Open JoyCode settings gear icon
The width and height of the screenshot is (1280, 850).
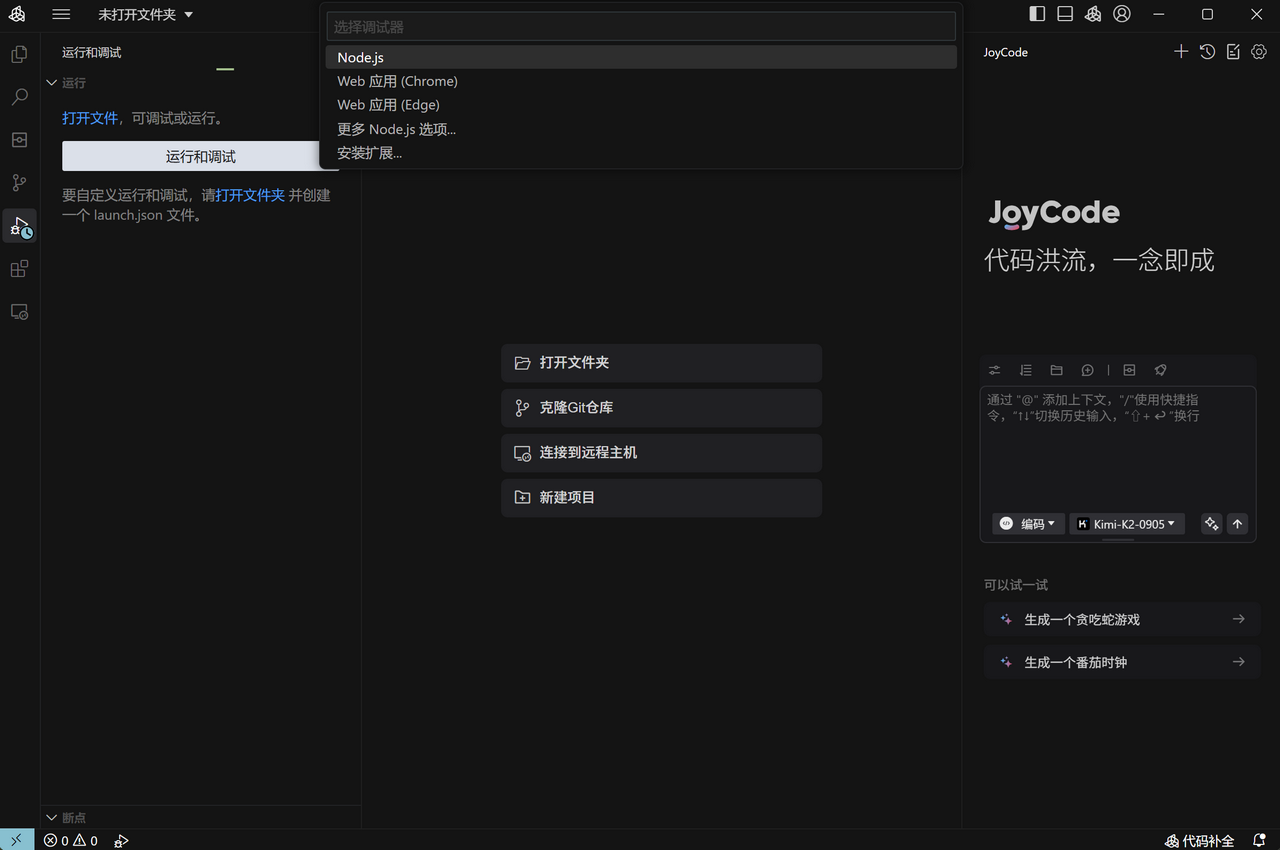tap(1258, 51)
